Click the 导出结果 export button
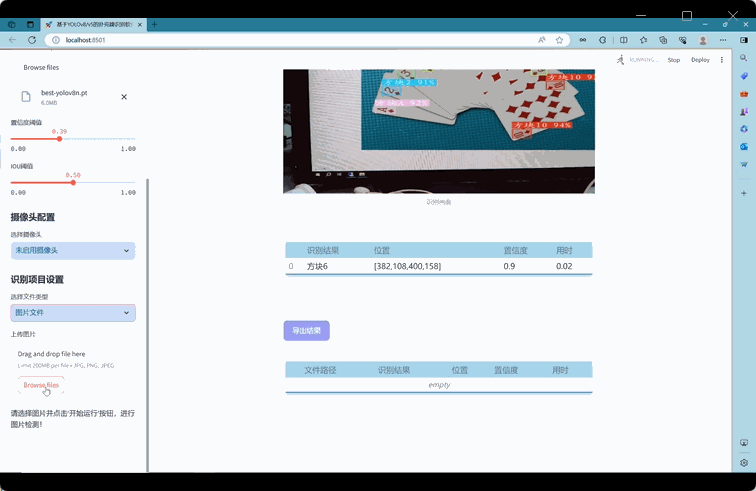Screen dimensions: 756x491 tap(307, 330)
